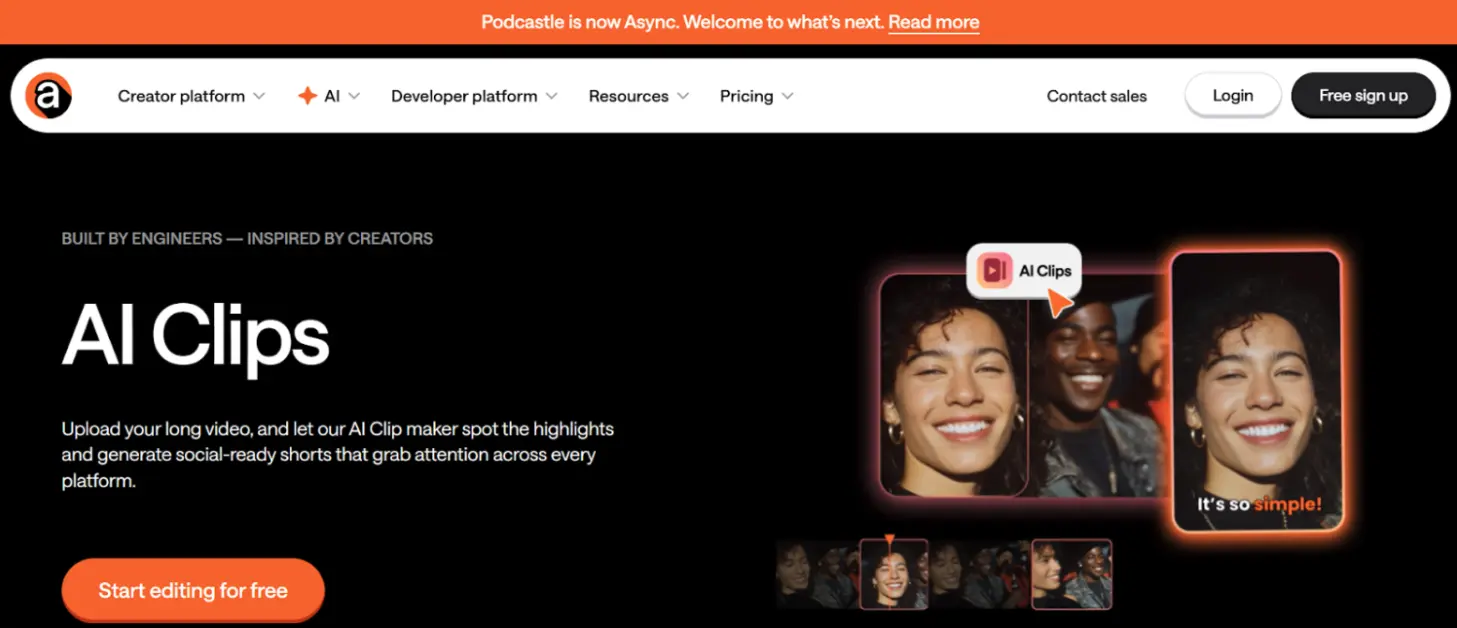Open the Developer platform dropdown arrow
This screenshot has height=628, width=1457.
[551, 97]
